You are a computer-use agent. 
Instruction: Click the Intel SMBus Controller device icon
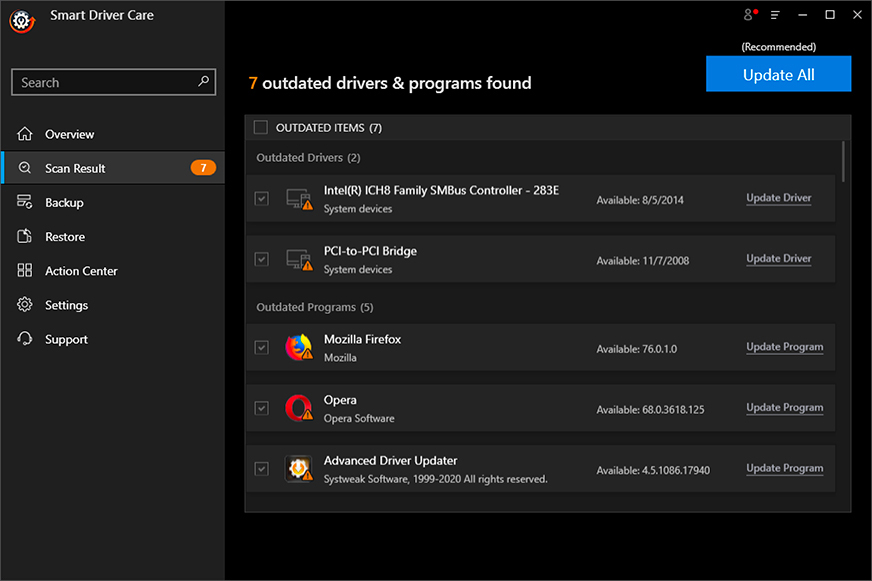point(298,199)
